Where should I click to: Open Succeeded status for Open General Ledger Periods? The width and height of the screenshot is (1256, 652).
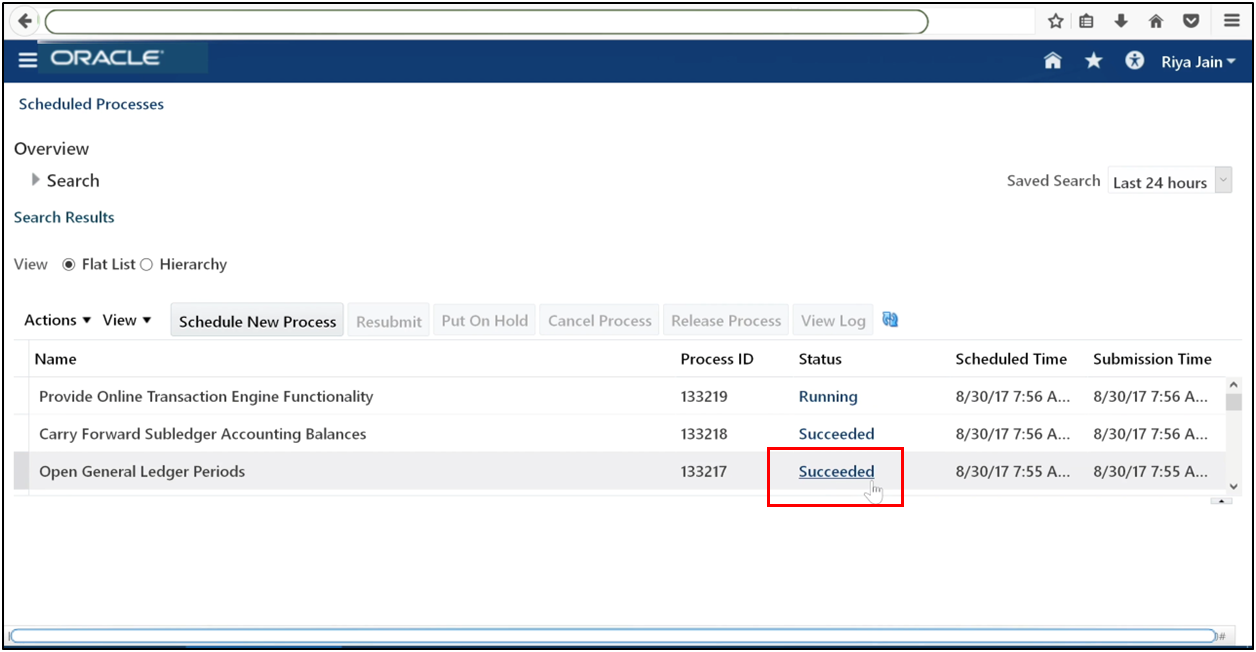pos(836,471)
